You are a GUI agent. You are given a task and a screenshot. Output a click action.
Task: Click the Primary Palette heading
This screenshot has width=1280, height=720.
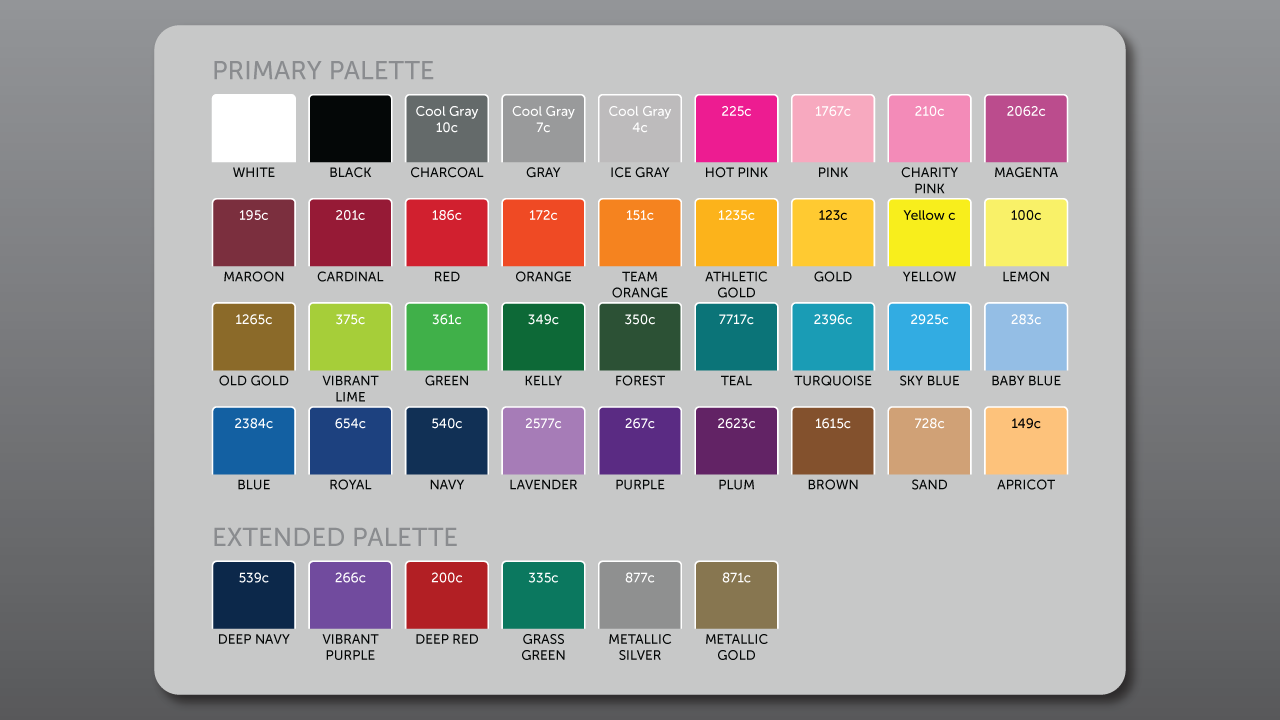point(323,71)
